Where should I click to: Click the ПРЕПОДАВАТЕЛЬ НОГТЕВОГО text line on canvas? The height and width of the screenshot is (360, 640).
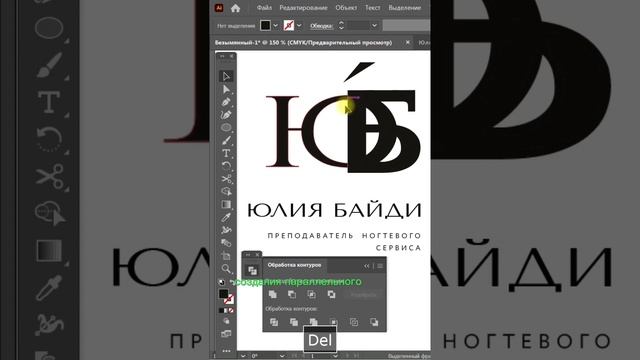click(344, 236)
